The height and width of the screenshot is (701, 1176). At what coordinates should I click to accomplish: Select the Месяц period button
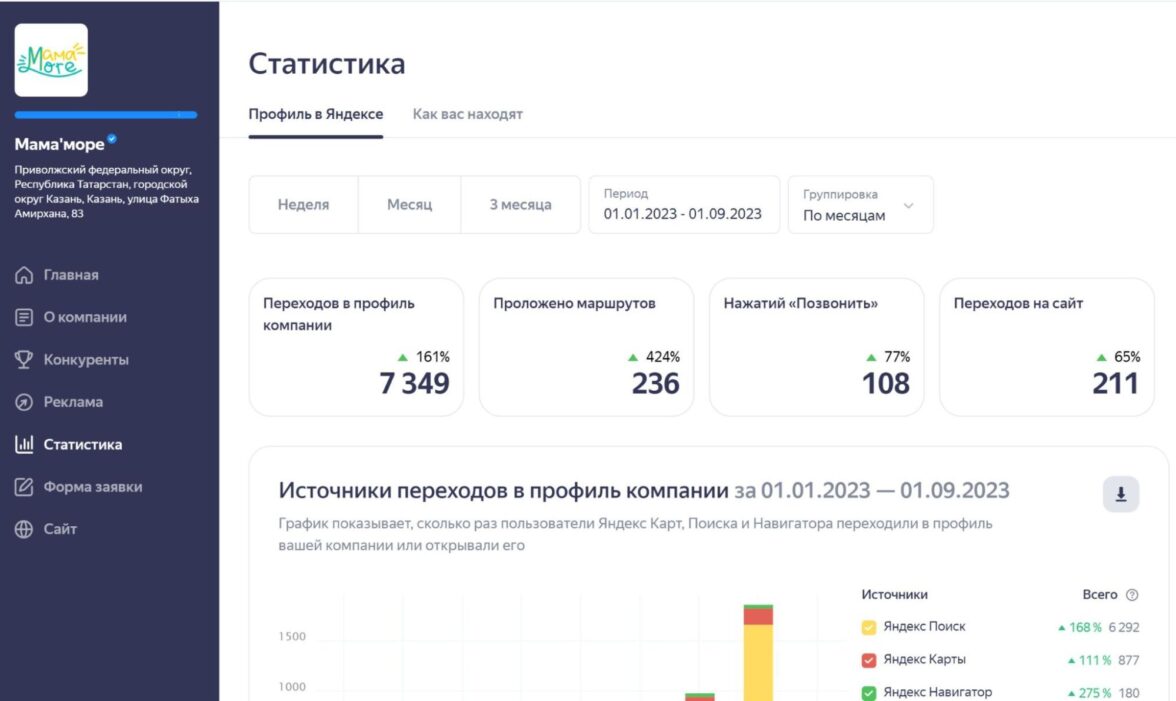(x=410, y=205)
